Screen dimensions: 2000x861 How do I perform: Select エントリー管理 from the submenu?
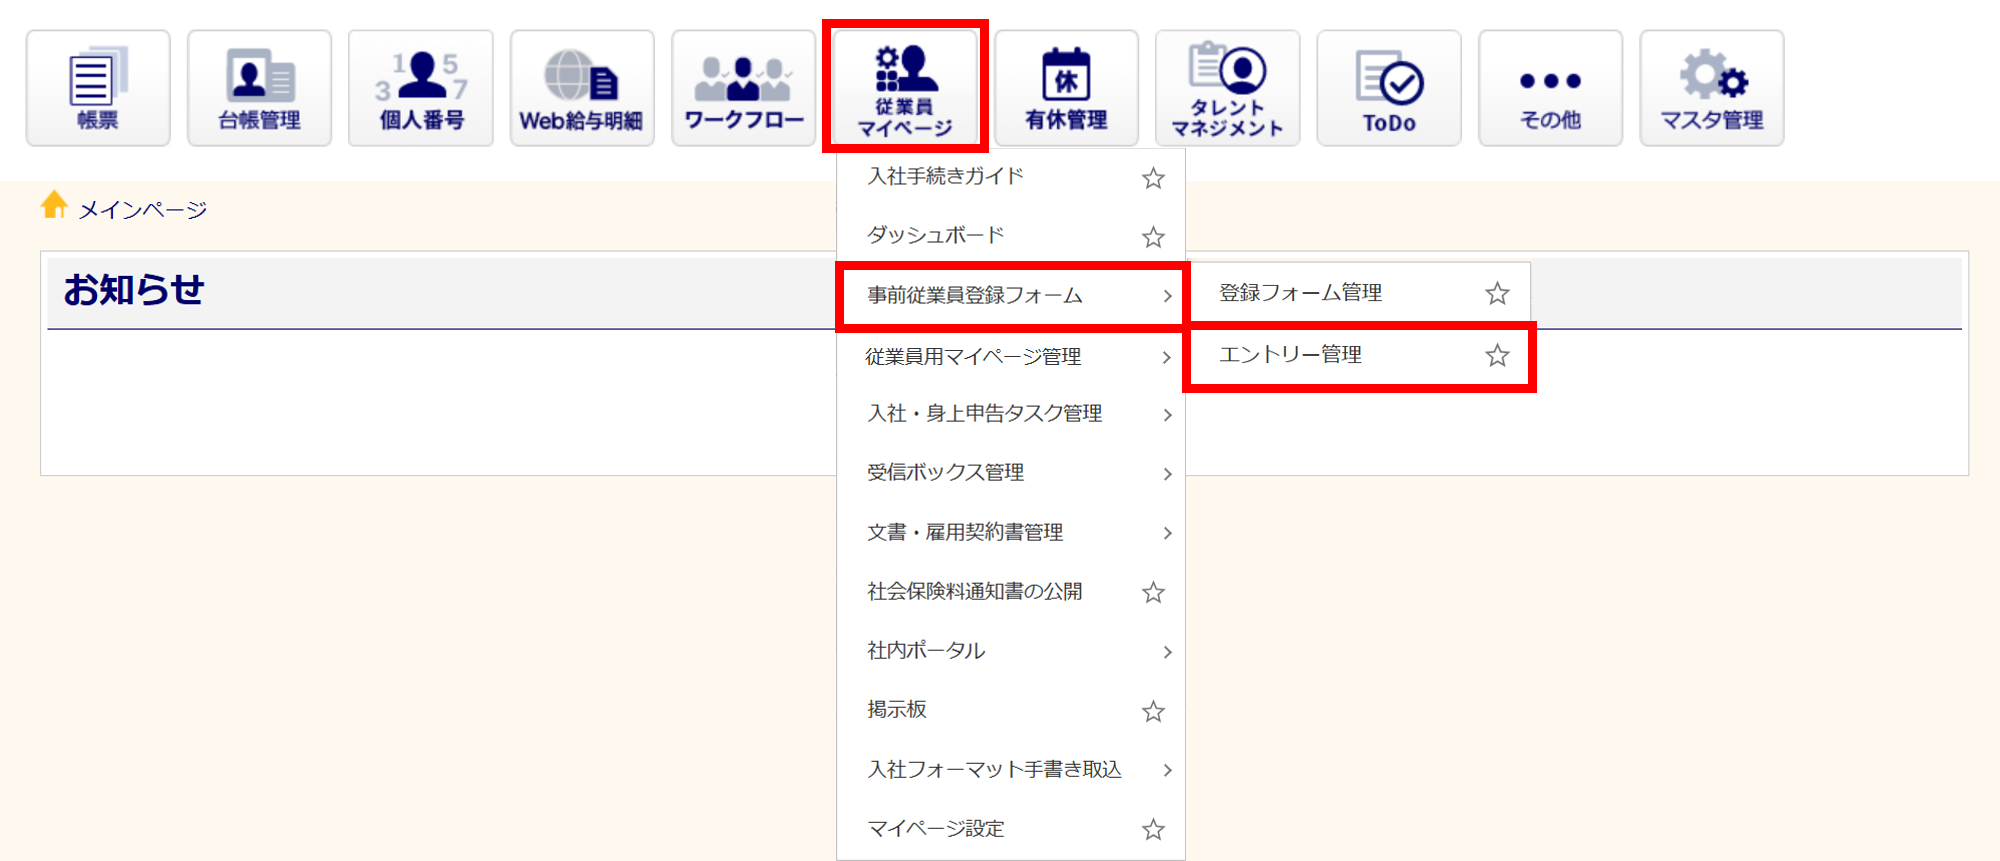click(1290, 355)
